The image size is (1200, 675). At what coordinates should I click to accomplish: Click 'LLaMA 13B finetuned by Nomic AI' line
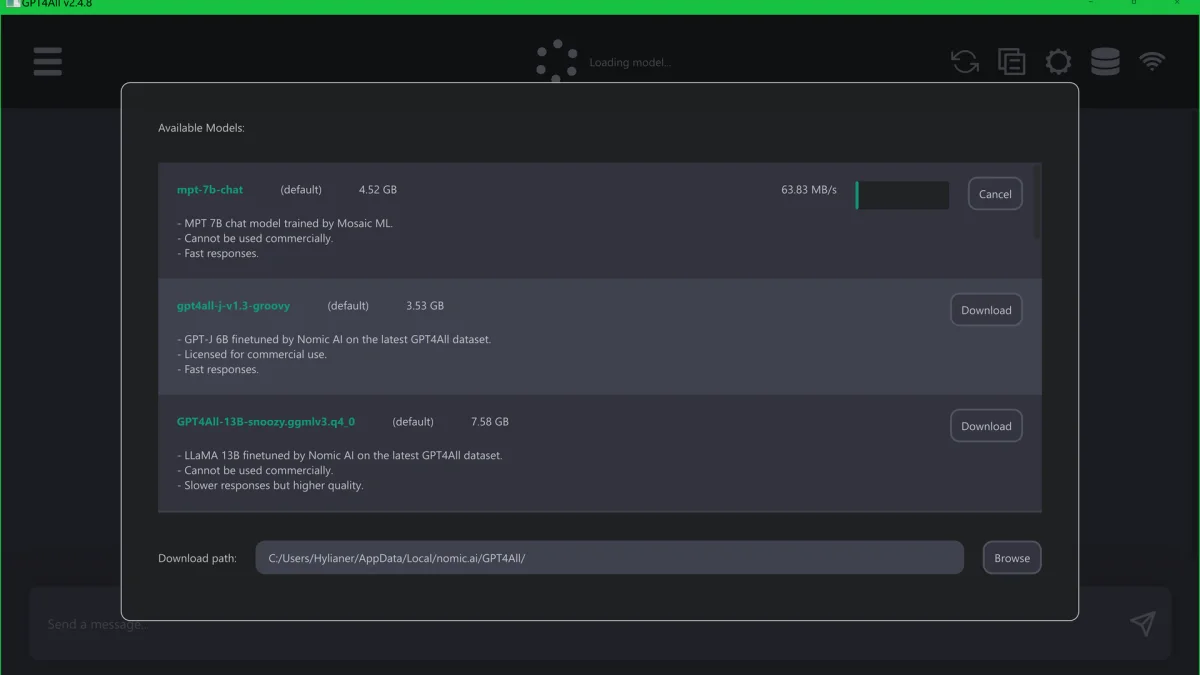coord(340,456)
